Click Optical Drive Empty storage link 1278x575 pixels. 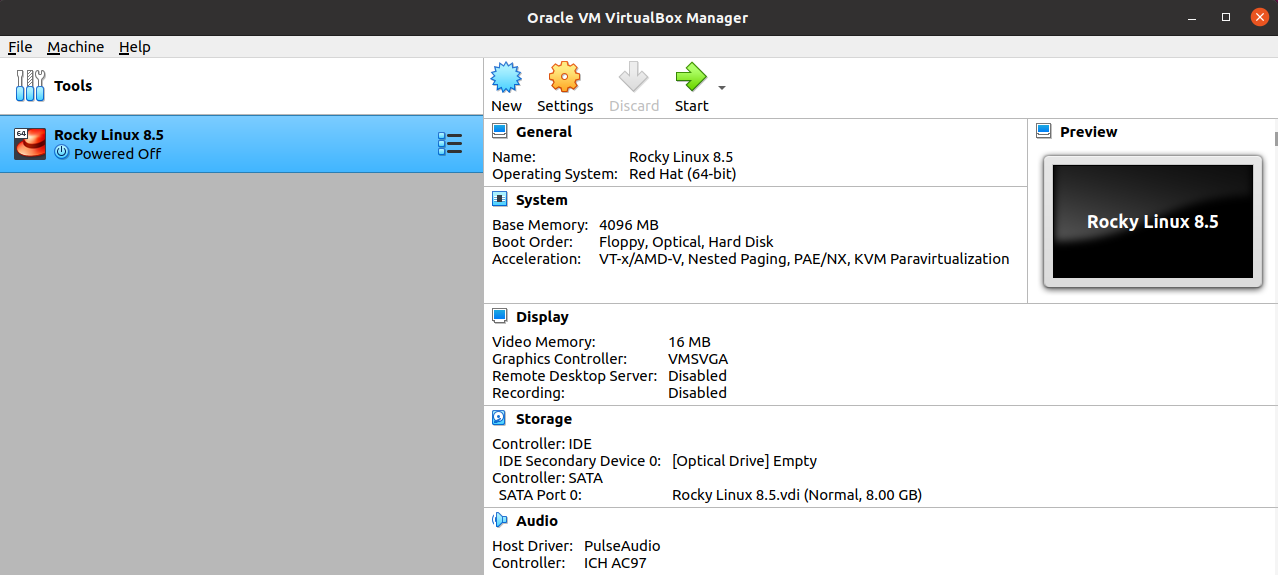(744, 461)
